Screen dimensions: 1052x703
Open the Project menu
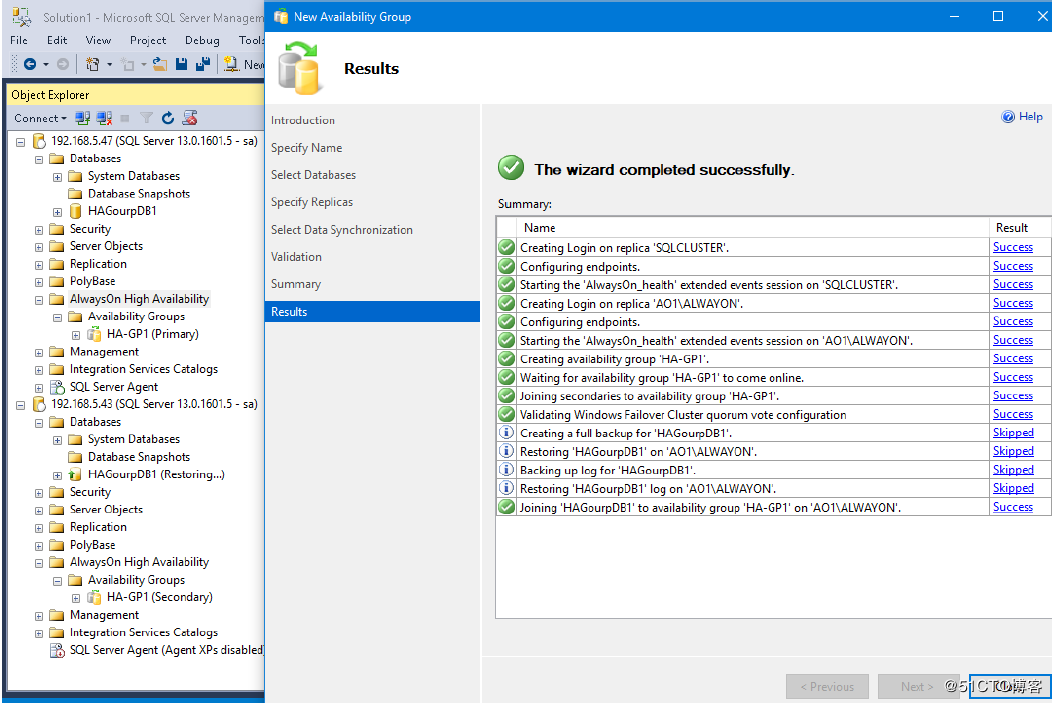pos(148,40)
